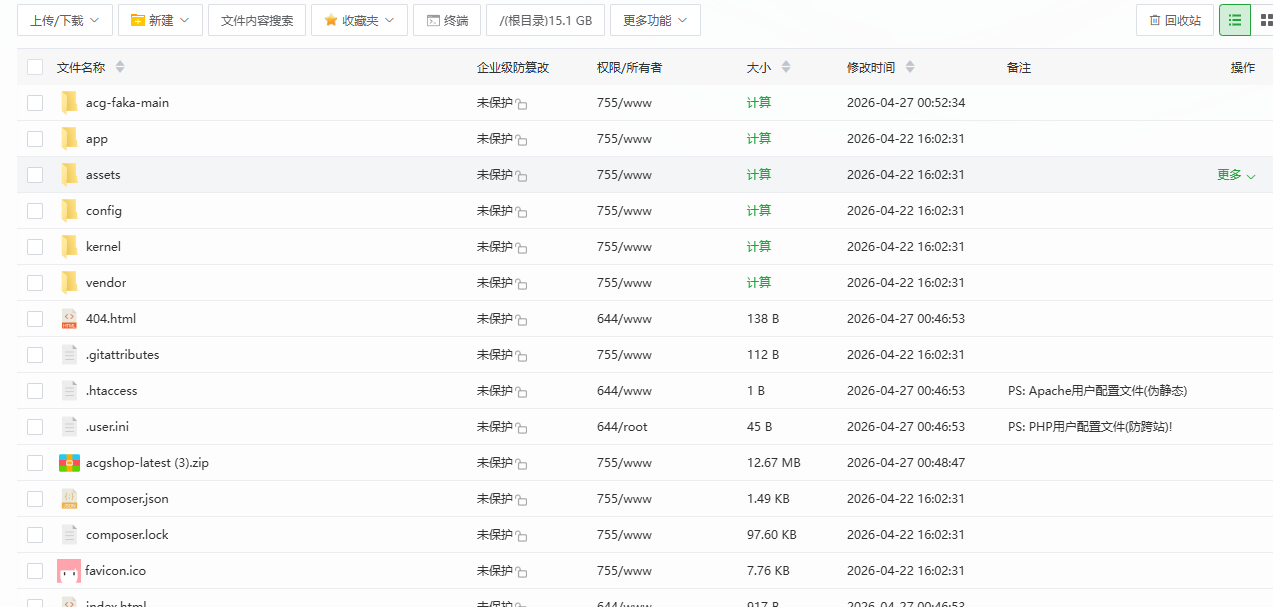Expand 更多 actions on assets row
Image resolution: width=1273 pixels, height=607 pixels.
click(1235, 175)
